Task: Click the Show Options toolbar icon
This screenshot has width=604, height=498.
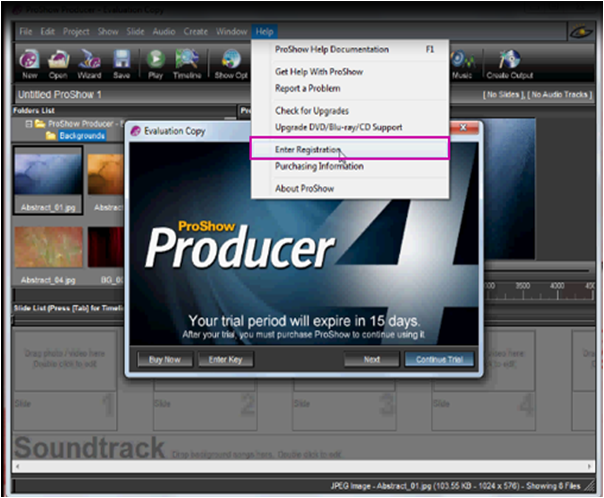Action: click(x=231, y=64)
